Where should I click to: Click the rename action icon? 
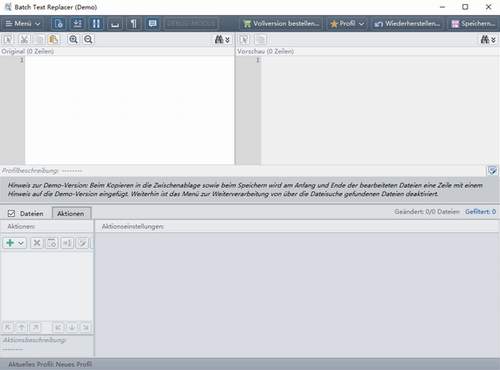(x=67, y=243)
